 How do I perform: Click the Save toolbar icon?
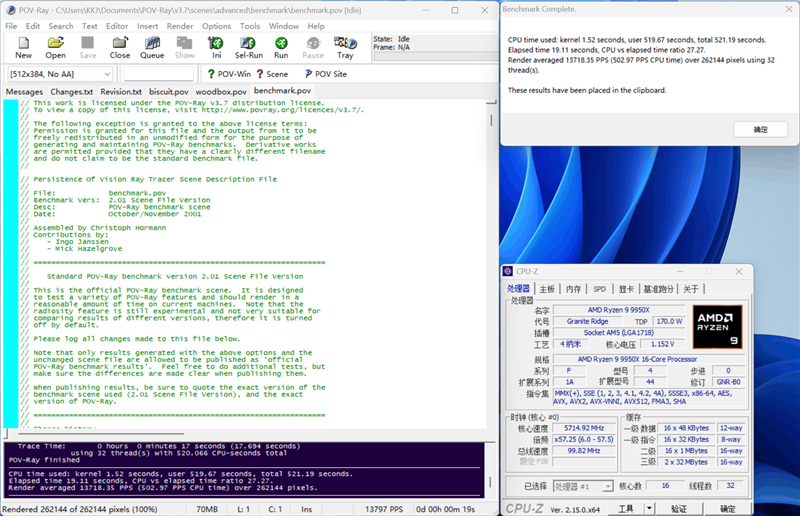click(88, 47)
